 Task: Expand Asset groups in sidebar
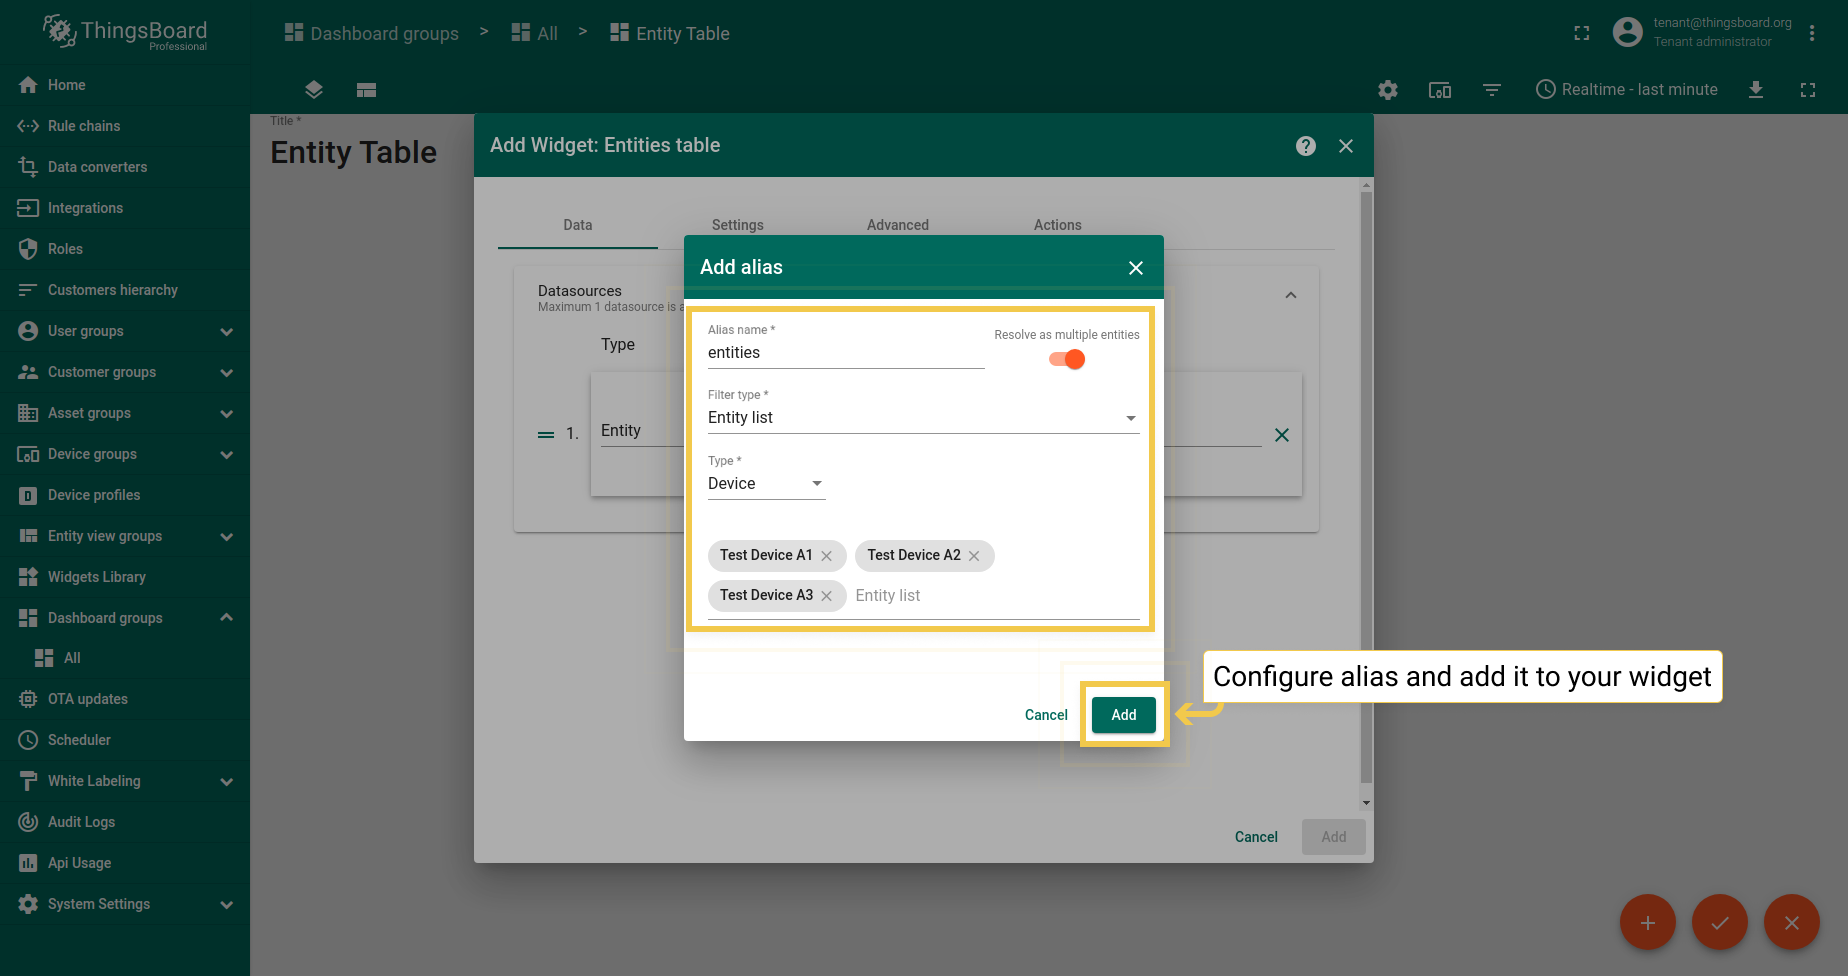[227, 413]
